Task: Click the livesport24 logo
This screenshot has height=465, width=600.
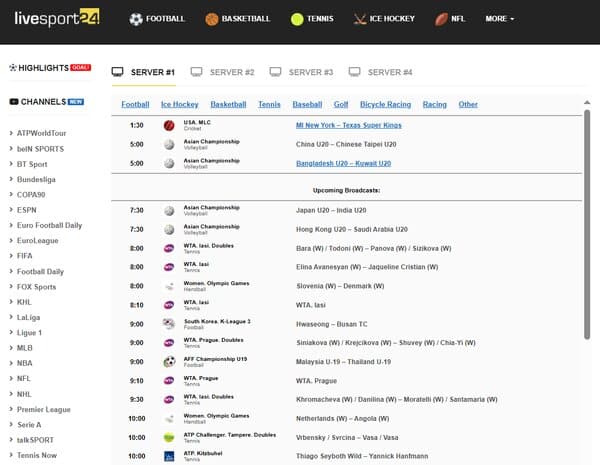Action: point(57,18)
